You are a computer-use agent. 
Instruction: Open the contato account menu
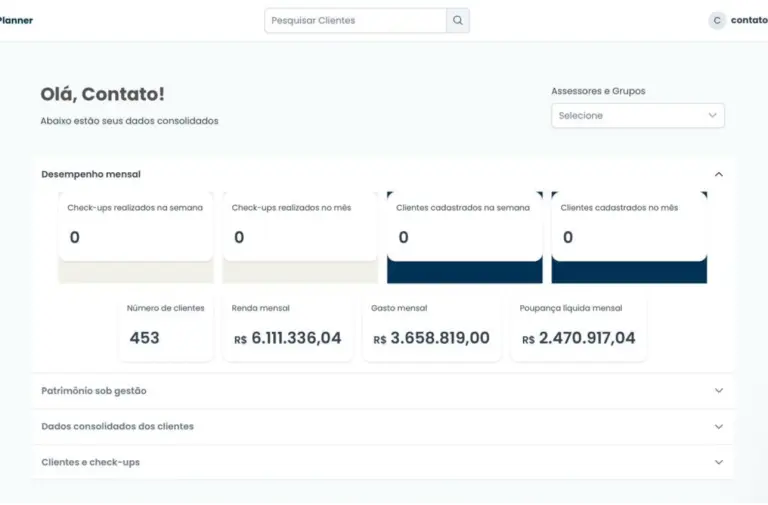[748, 20]
